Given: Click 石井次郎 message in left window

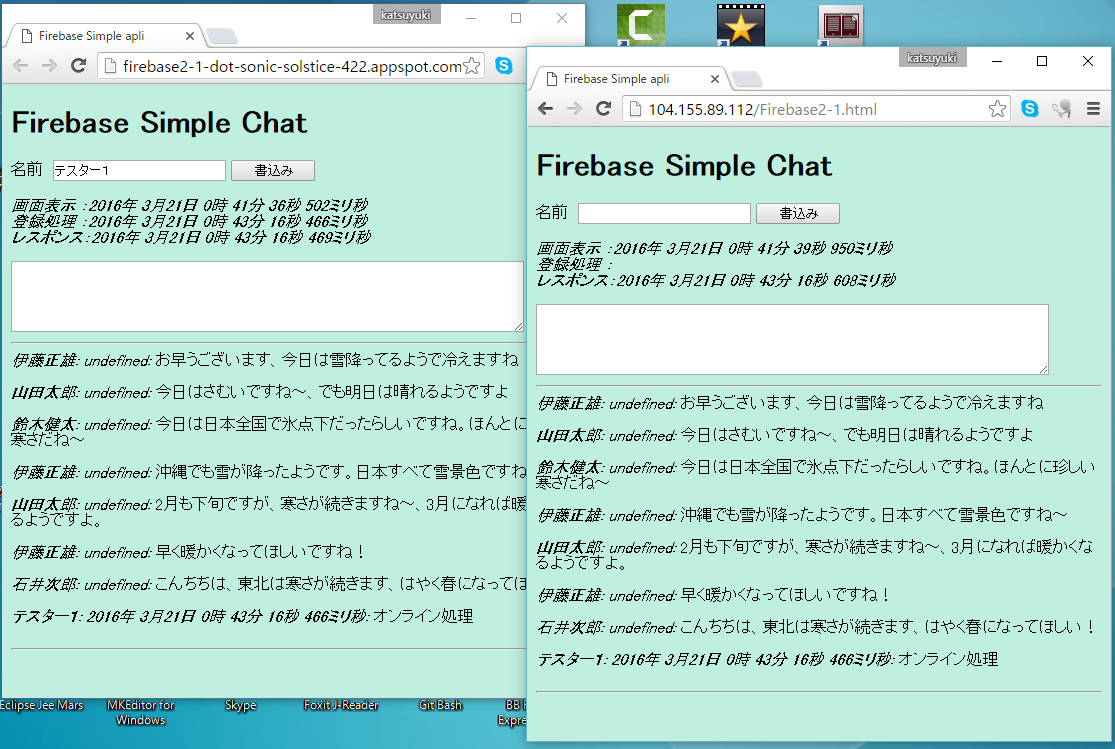Looking at the screenshot, I should 269,584.
